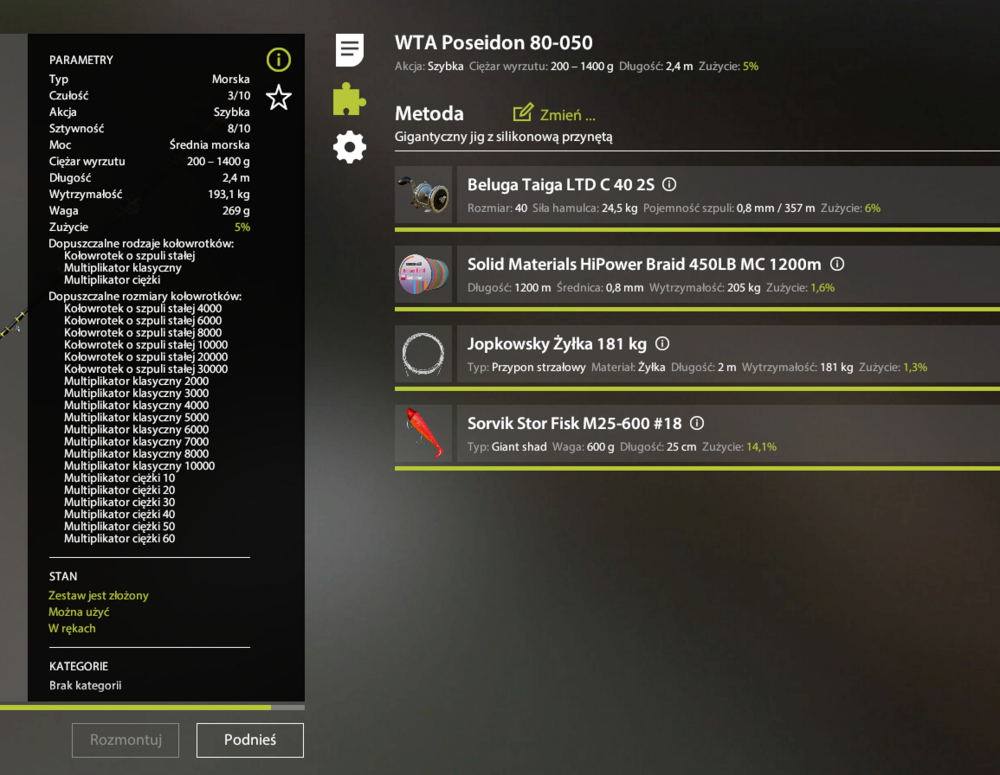Image resolution: width=1000 pixels, height=775 pixels.
Task: Select the braid line spool thumbnail
Action: click(x=424, y=274)
